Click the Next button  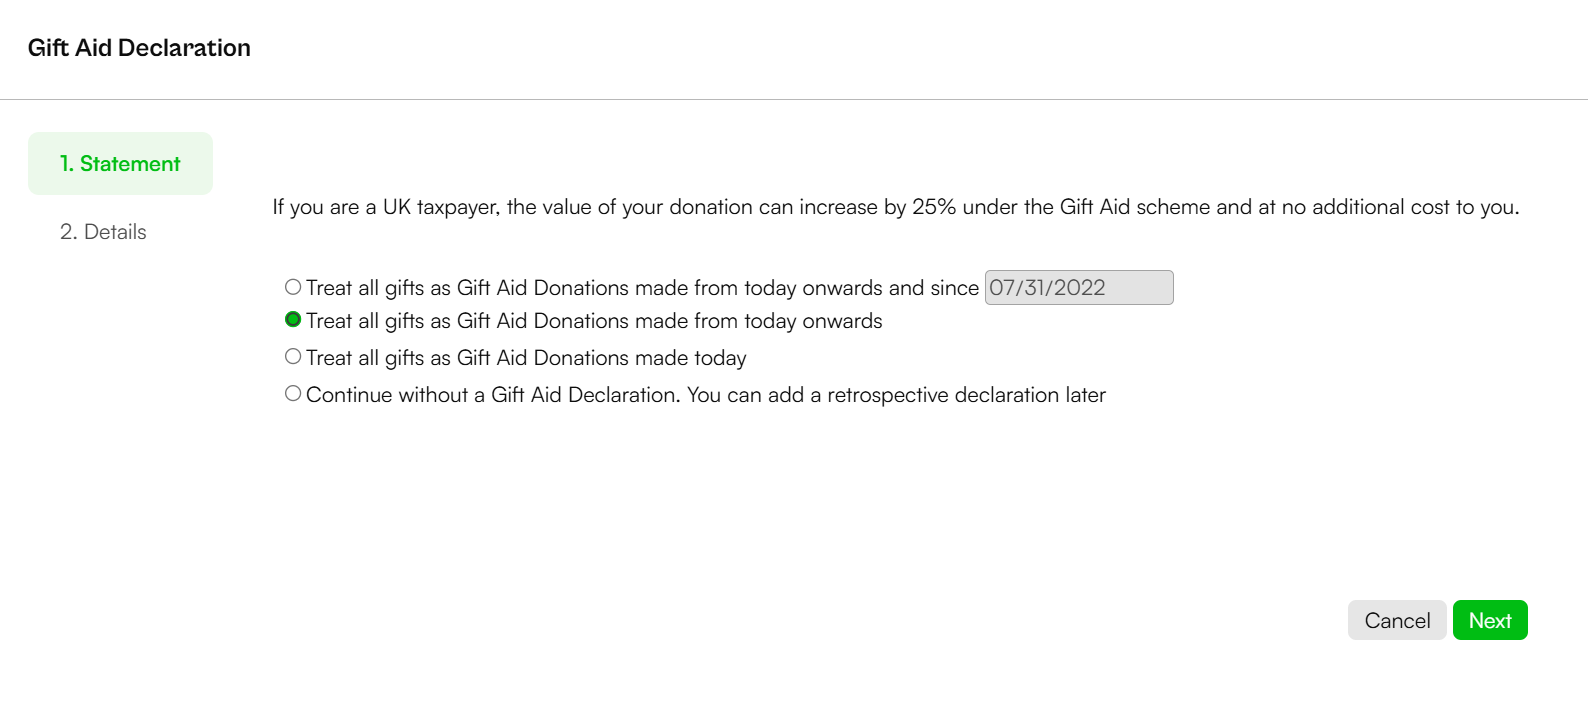pos(1490,620)
